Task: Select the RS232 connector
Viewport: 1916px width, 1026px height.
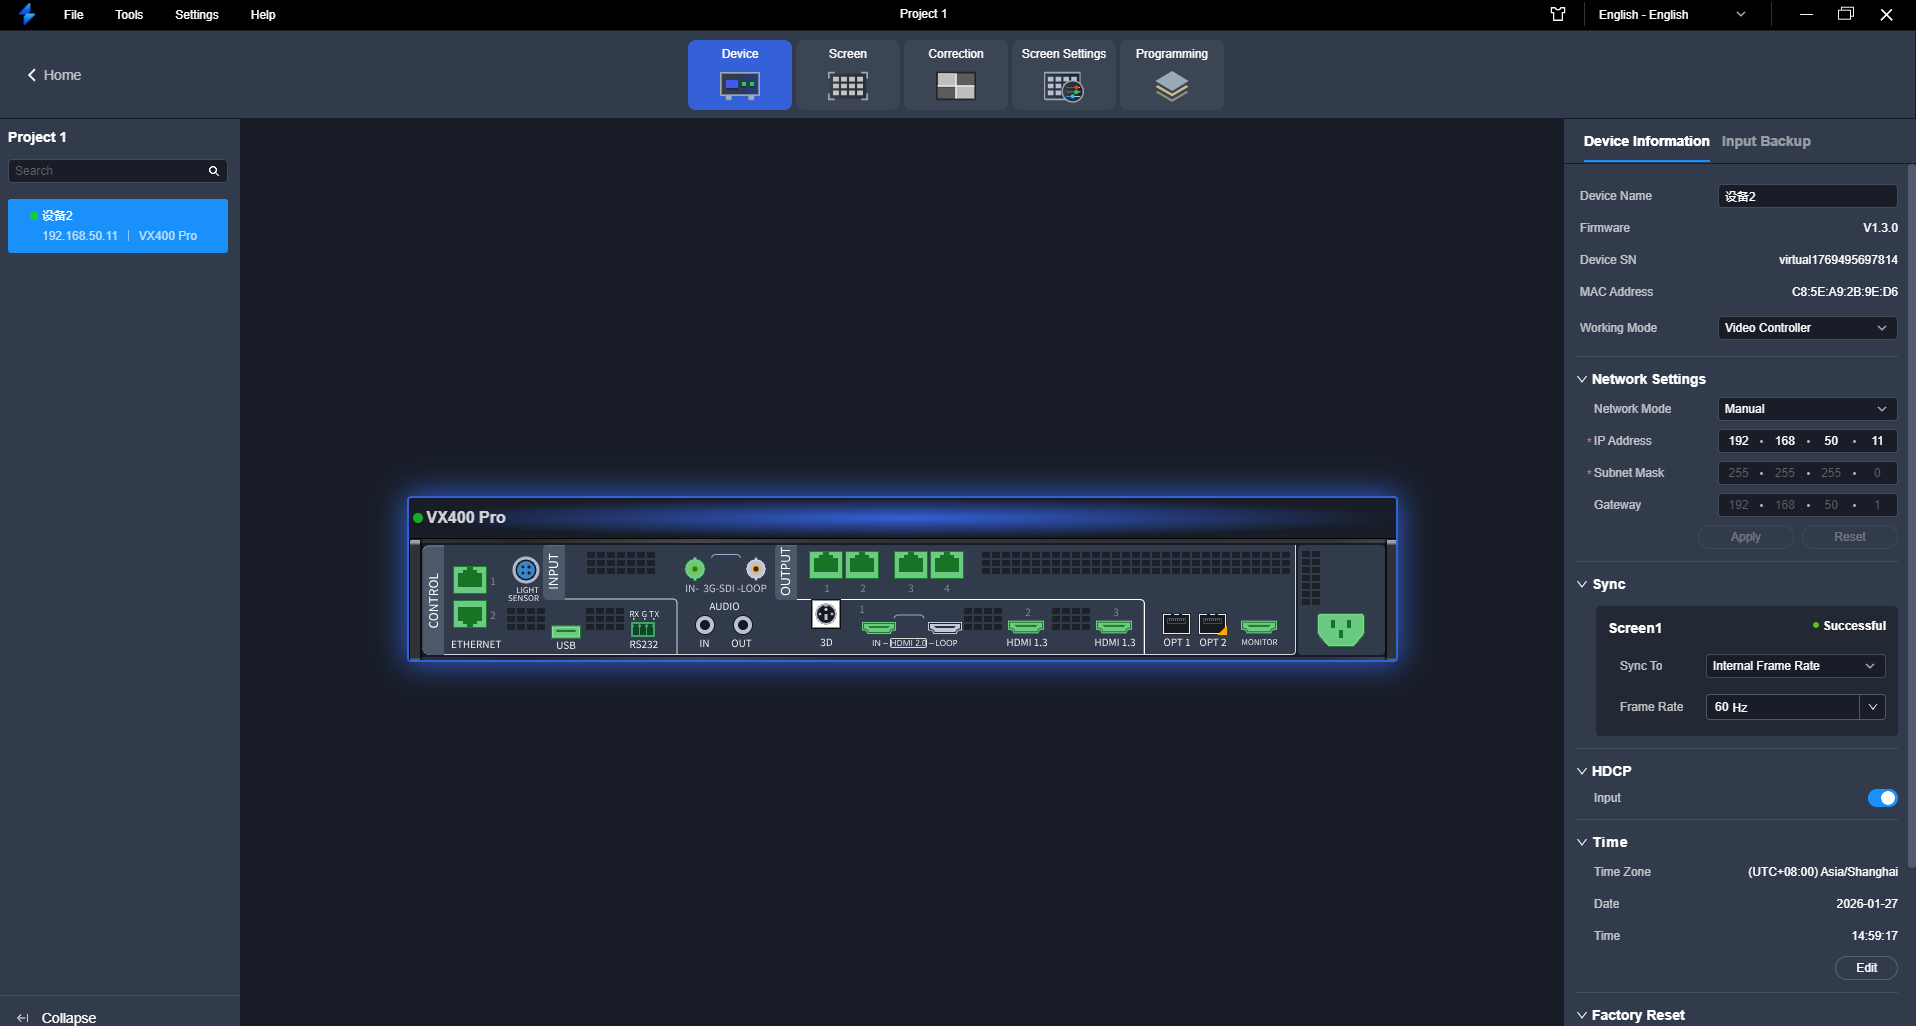Action: pos(643,629)
